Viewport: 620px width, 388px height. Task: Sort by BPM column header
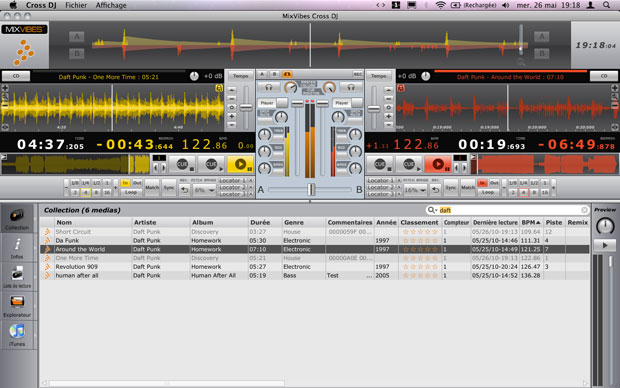point(530,222)
